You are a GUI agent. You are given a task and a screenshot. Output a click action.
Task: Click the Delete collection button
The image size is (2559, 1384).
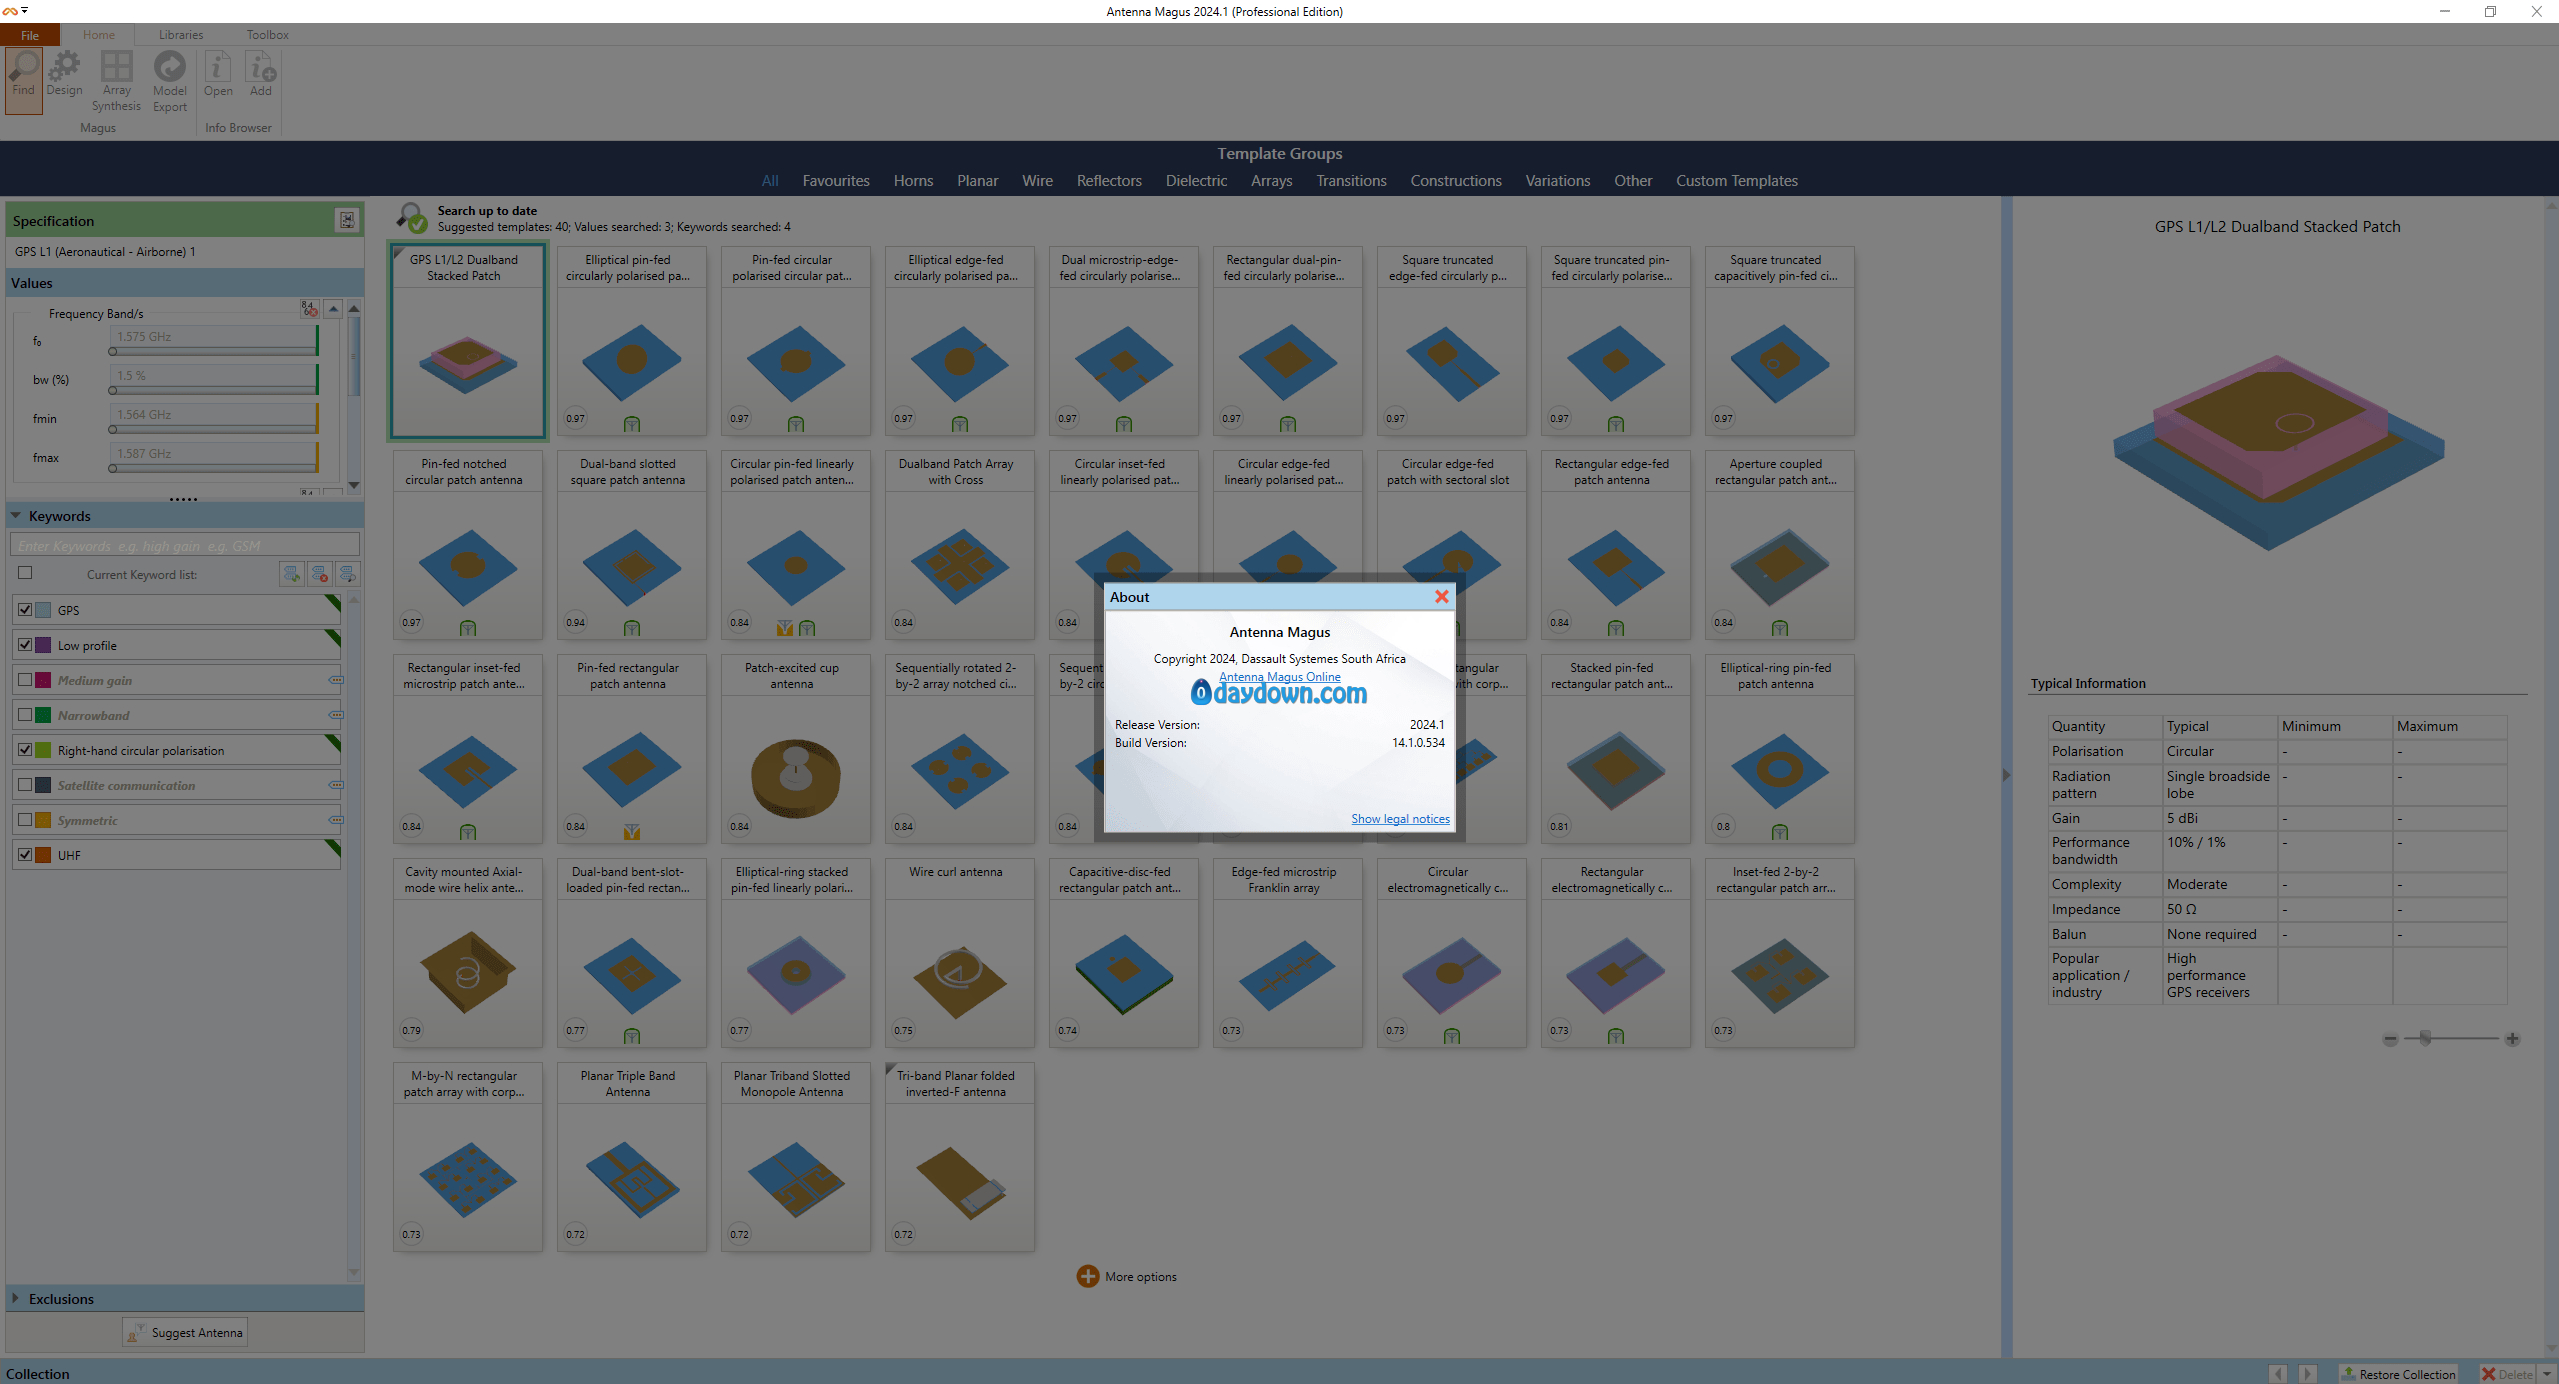click(x=2507, y=1374)
